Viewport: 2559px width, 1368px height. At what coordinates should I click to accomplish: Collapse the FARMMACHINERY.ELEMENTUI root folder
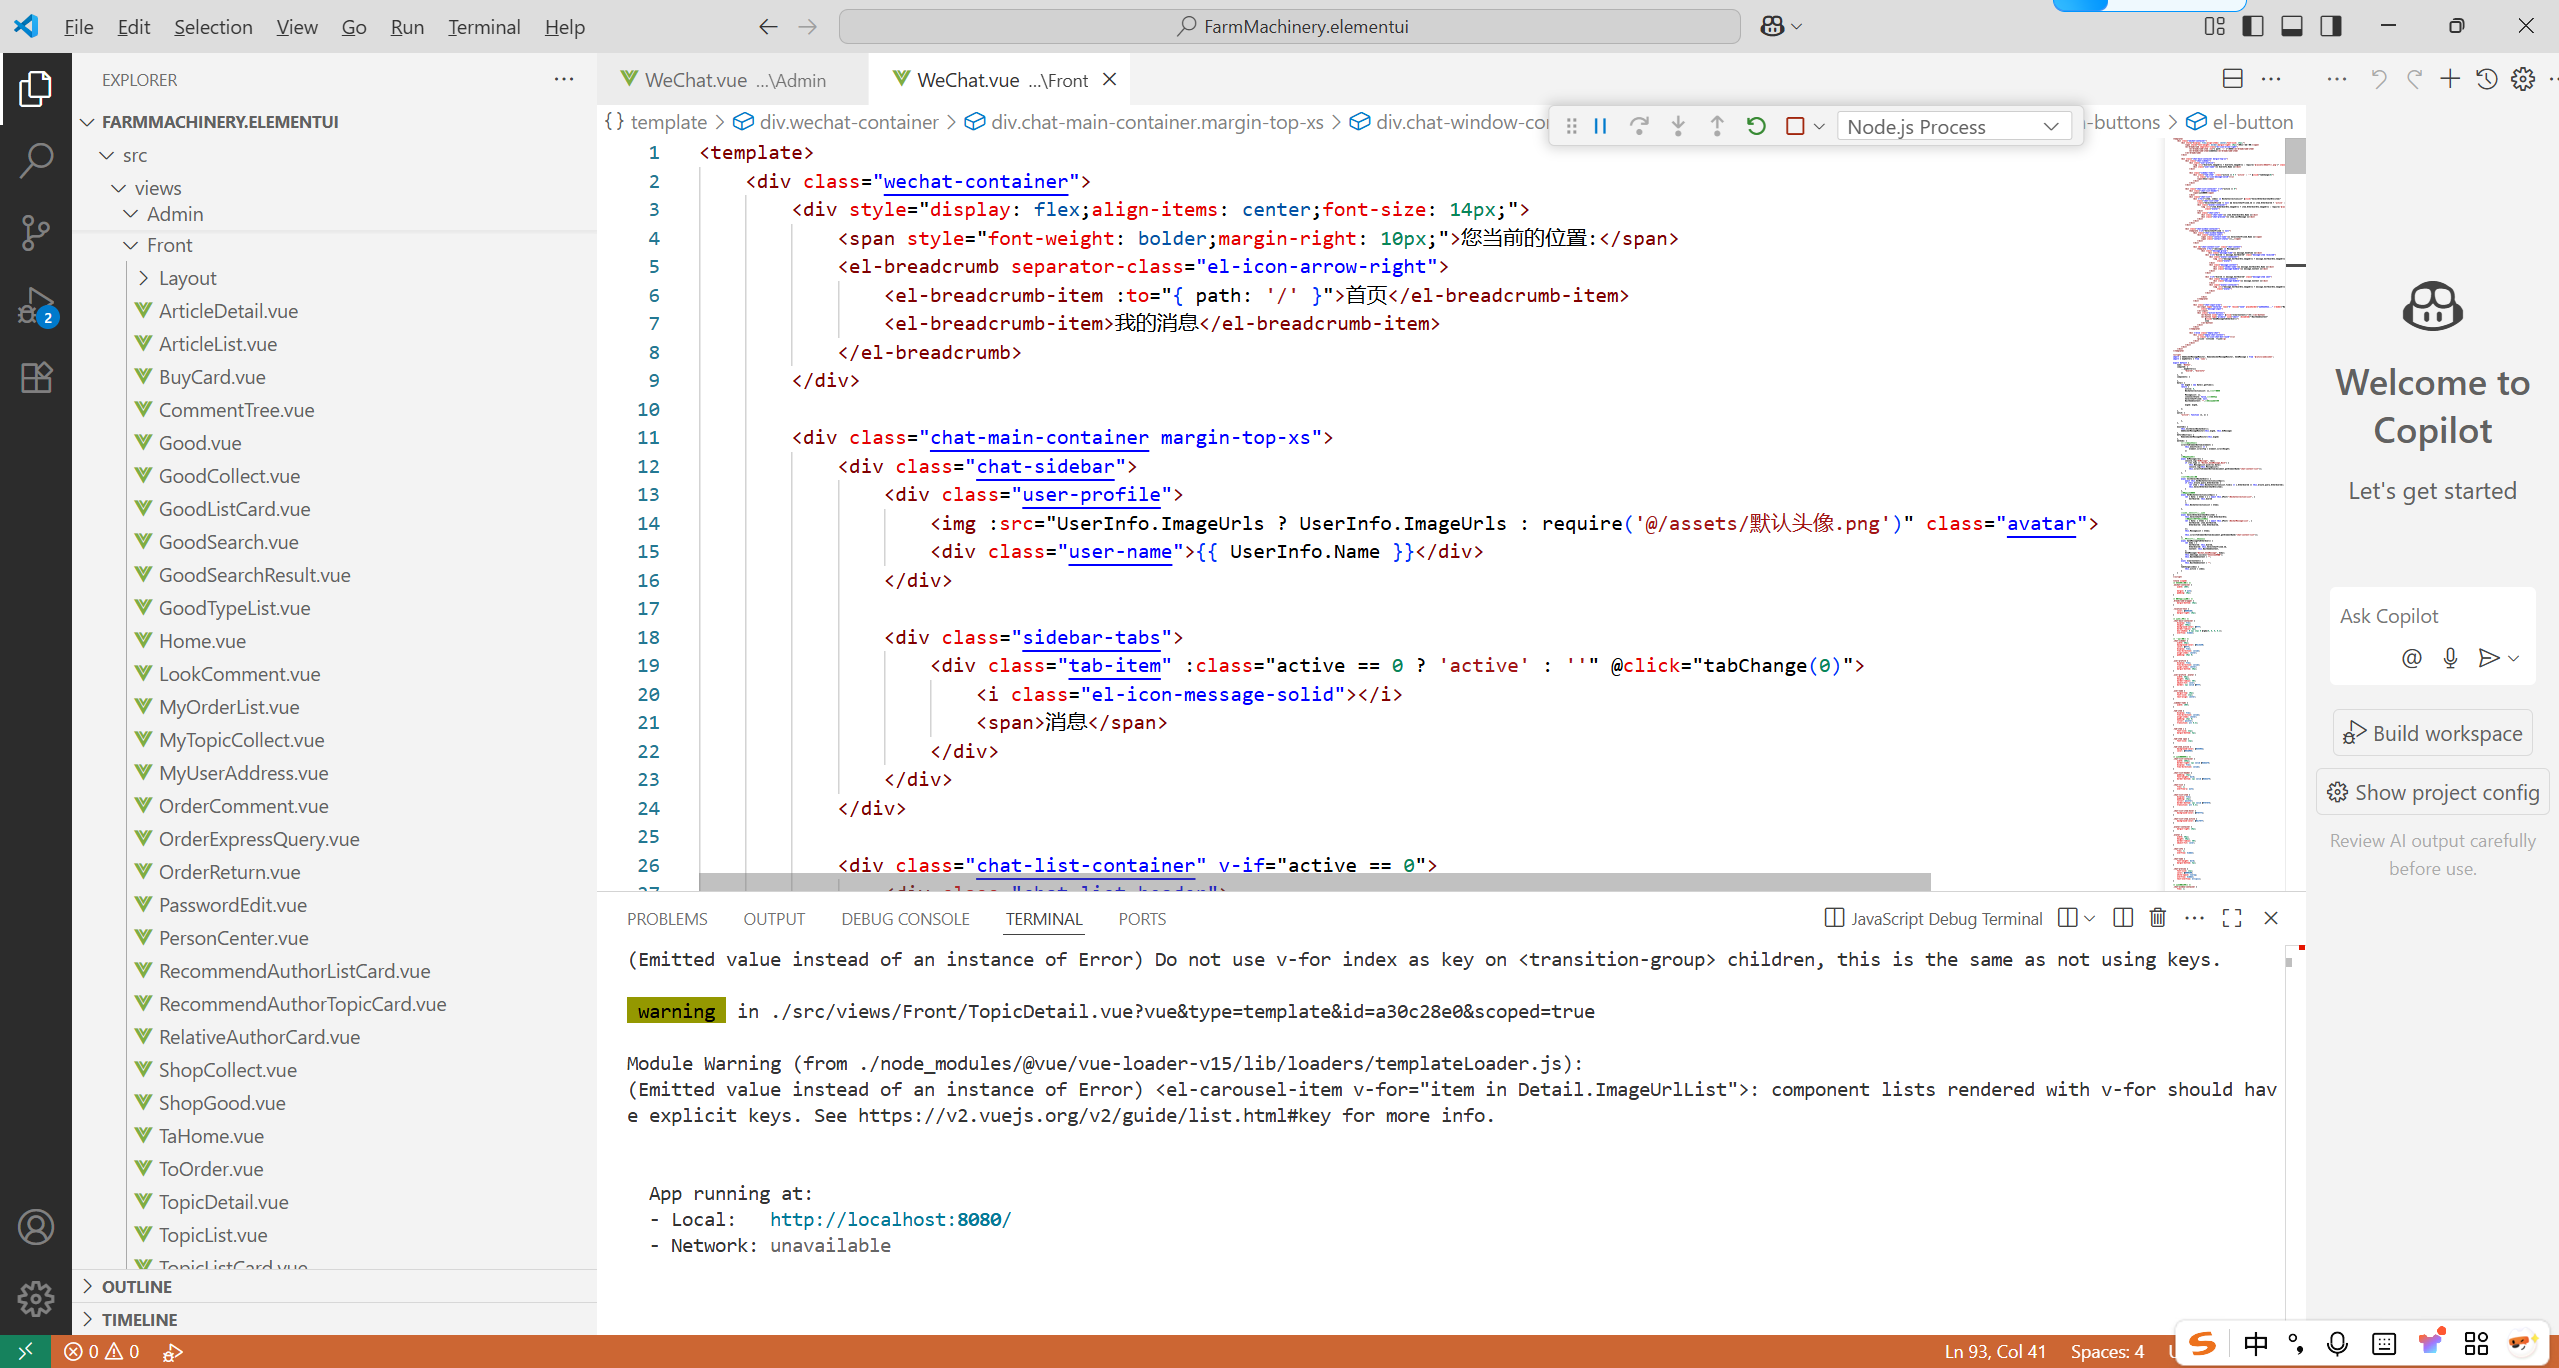coord(88,122)
